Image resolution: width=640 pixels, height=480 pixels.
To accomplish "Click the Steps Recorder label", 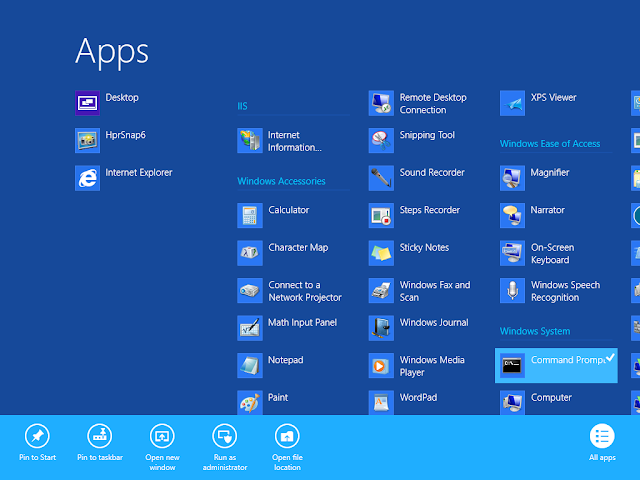I will pyautogui.click(x=429, y=210).
